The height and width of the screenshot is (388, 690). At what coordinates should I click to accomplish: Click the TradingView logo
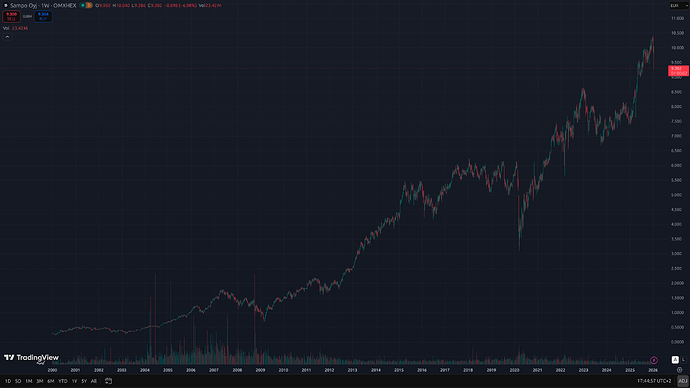click(x=31, y=358)
